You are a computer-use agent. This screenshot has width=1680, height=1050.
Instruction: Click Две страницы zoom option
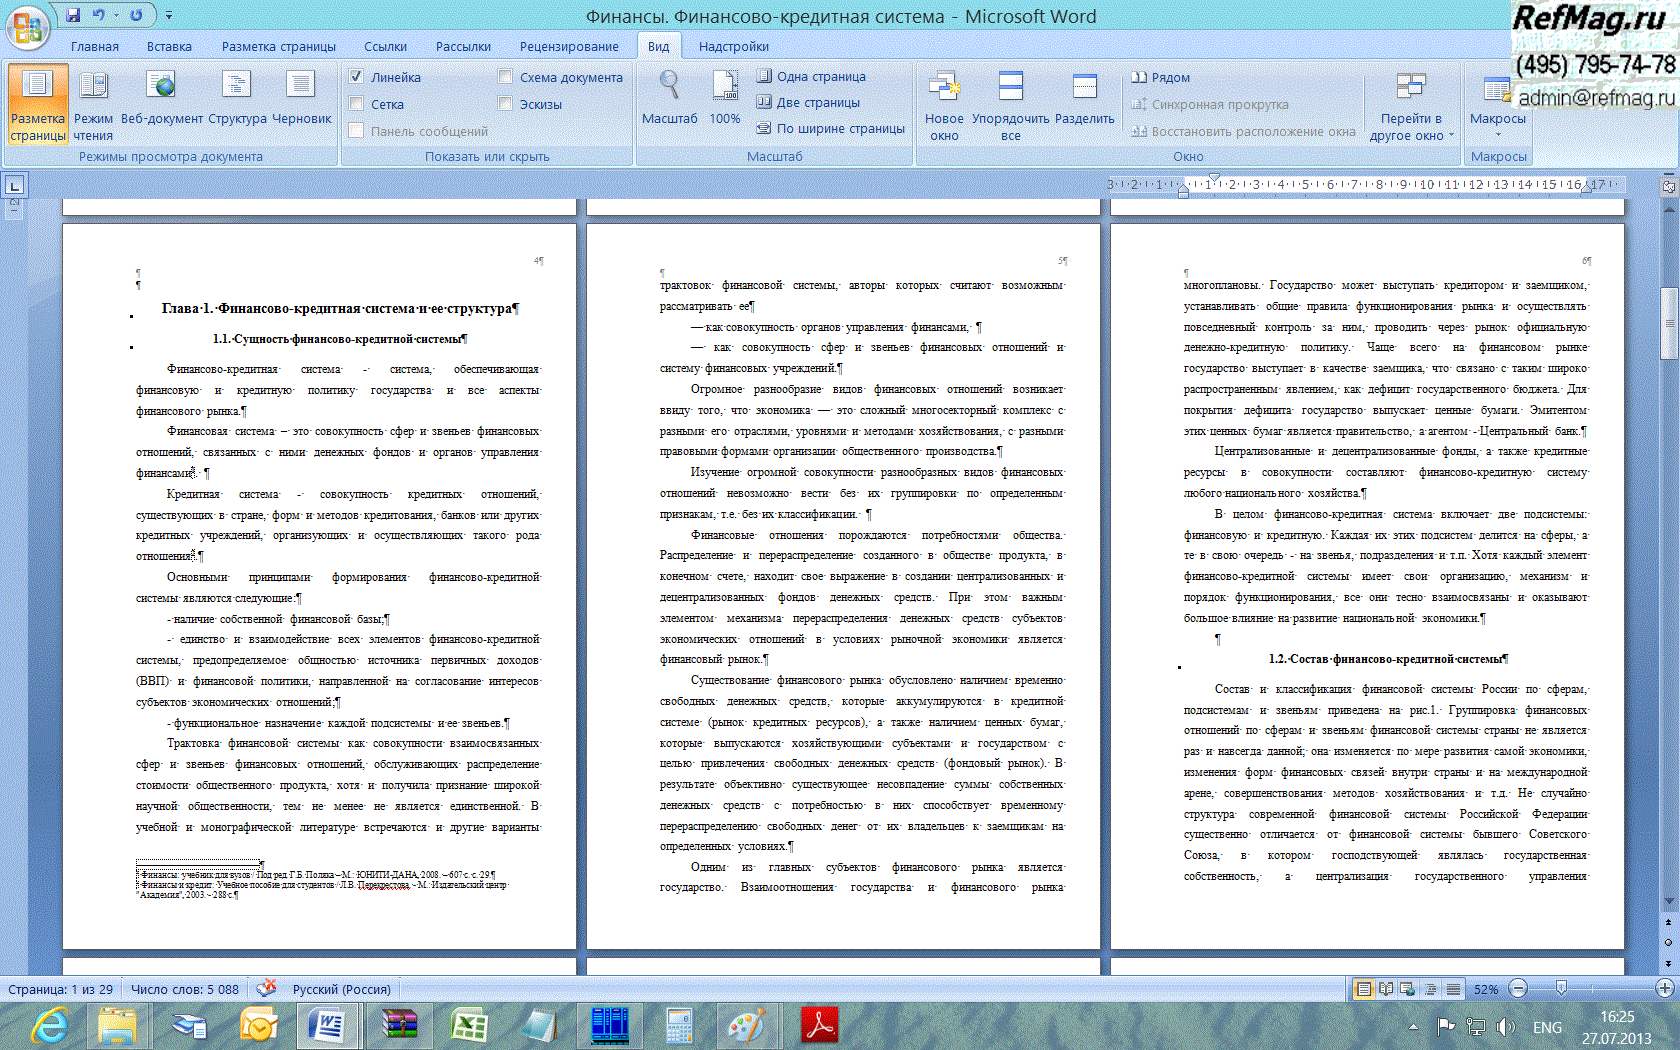(x=808, y=102)
